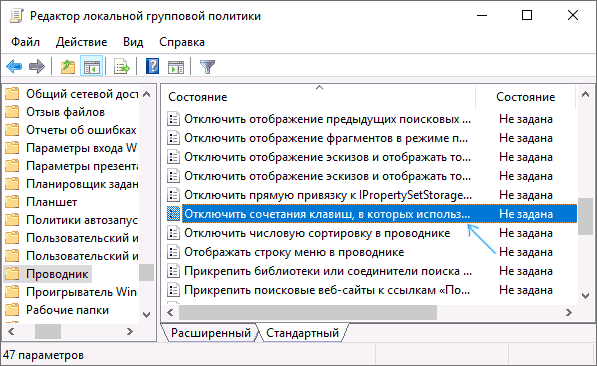Open the Файл menu
The image size is (597, 366).
click(26, 42)
